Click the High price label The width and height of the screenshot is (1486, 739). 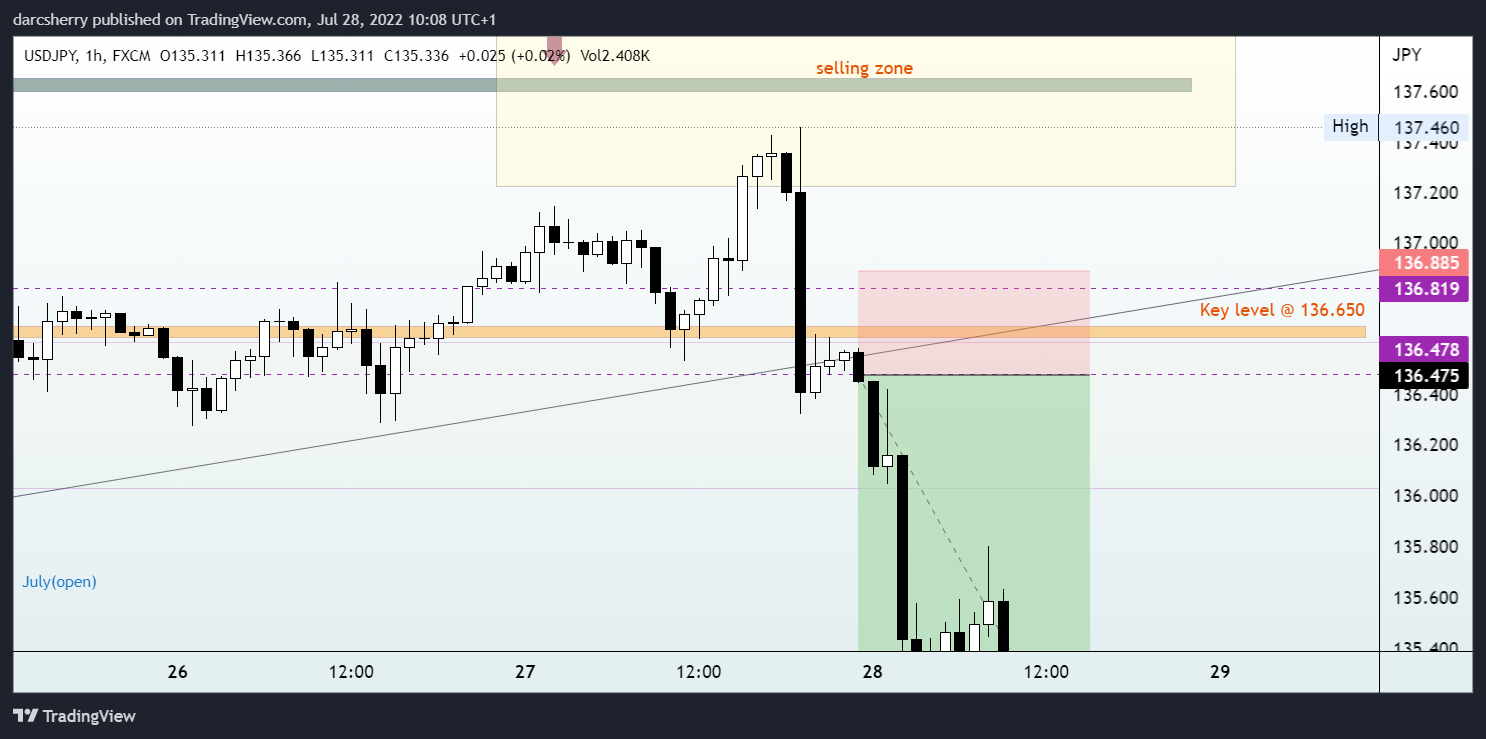coord(1350,127)
